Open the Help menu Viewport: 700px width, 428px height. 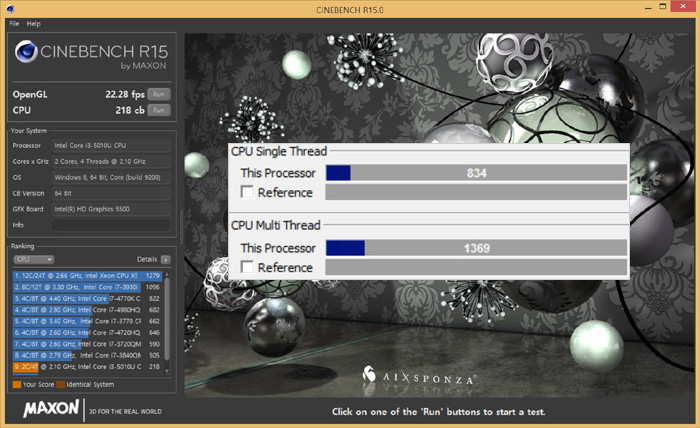point(34,22)
